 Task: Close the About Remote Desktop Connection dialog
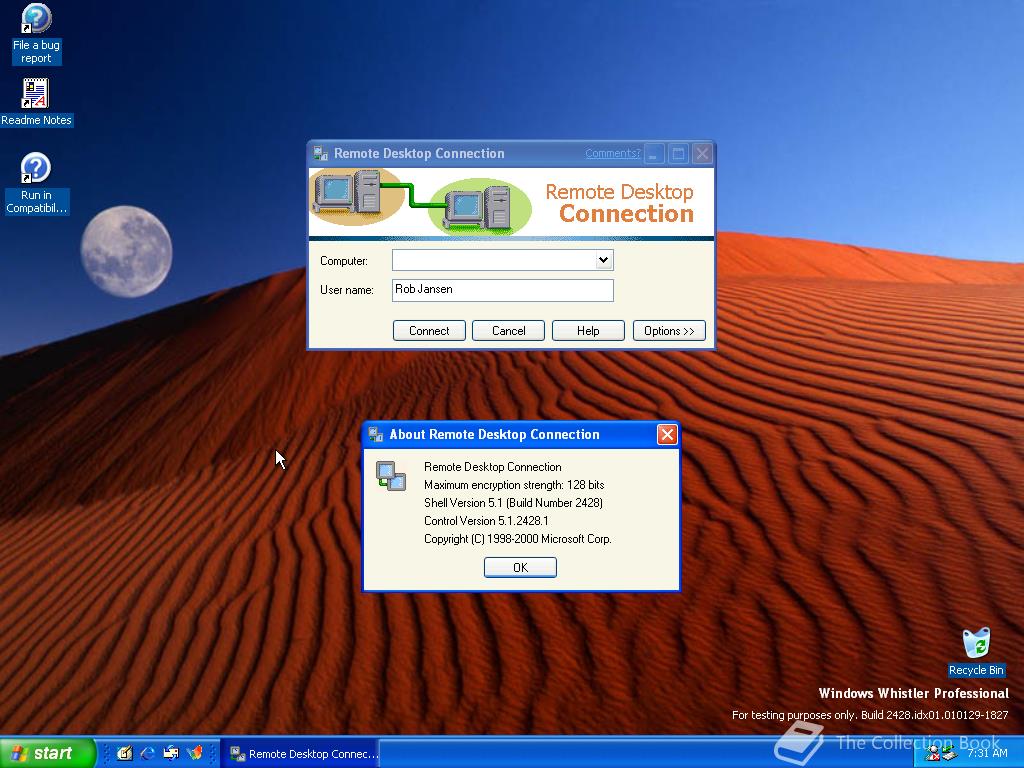[667, 434]
